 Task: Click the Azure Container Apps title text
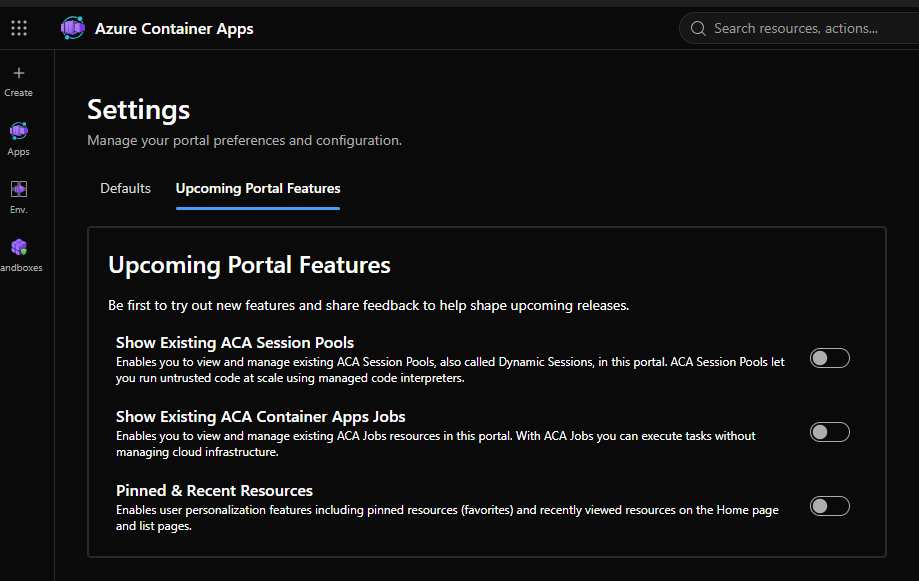click(x=174, y=29)
